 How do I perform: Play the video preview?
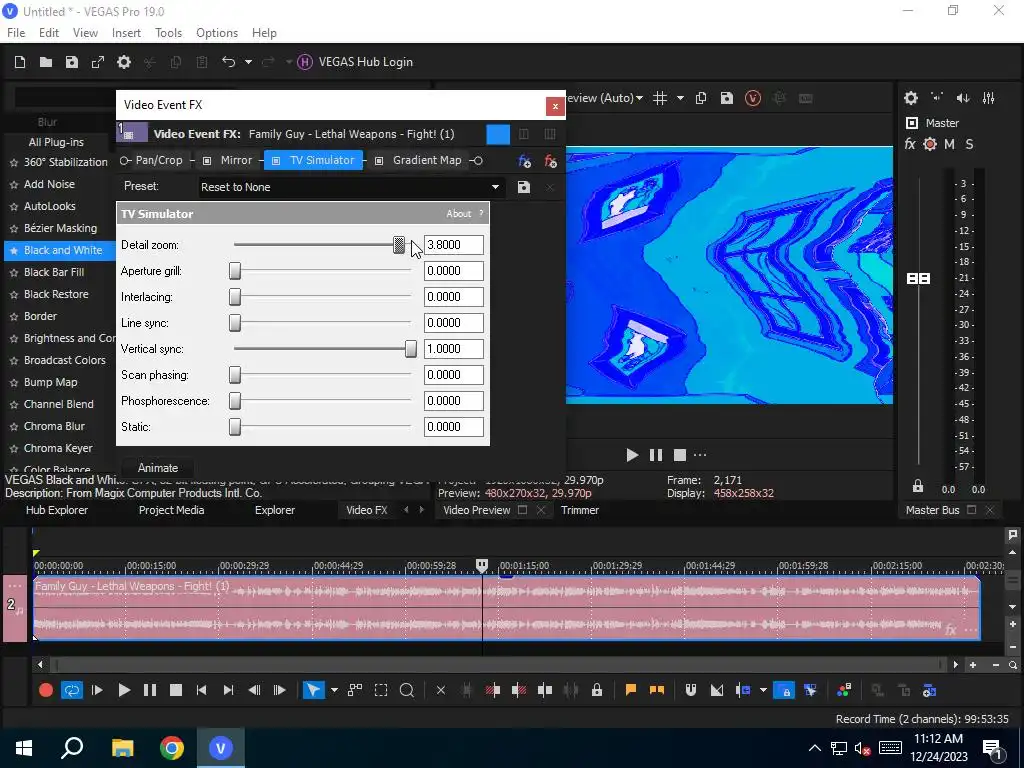(632, 455)
